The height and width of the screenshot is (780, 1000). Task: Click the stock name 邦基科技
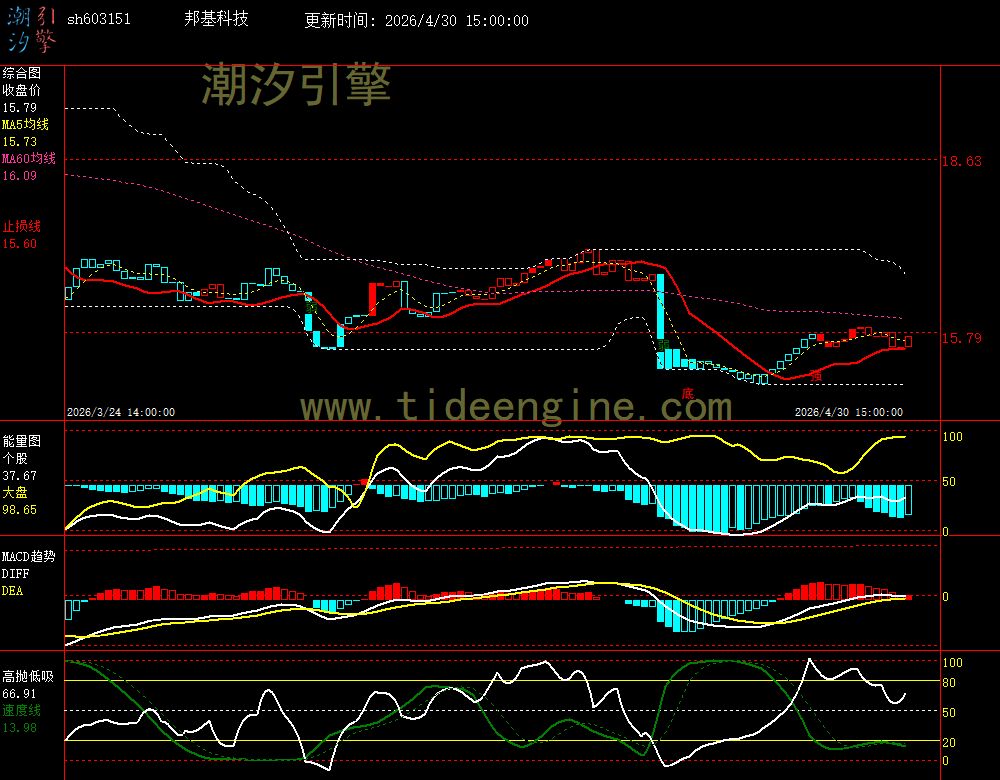[x=216, y=18]
